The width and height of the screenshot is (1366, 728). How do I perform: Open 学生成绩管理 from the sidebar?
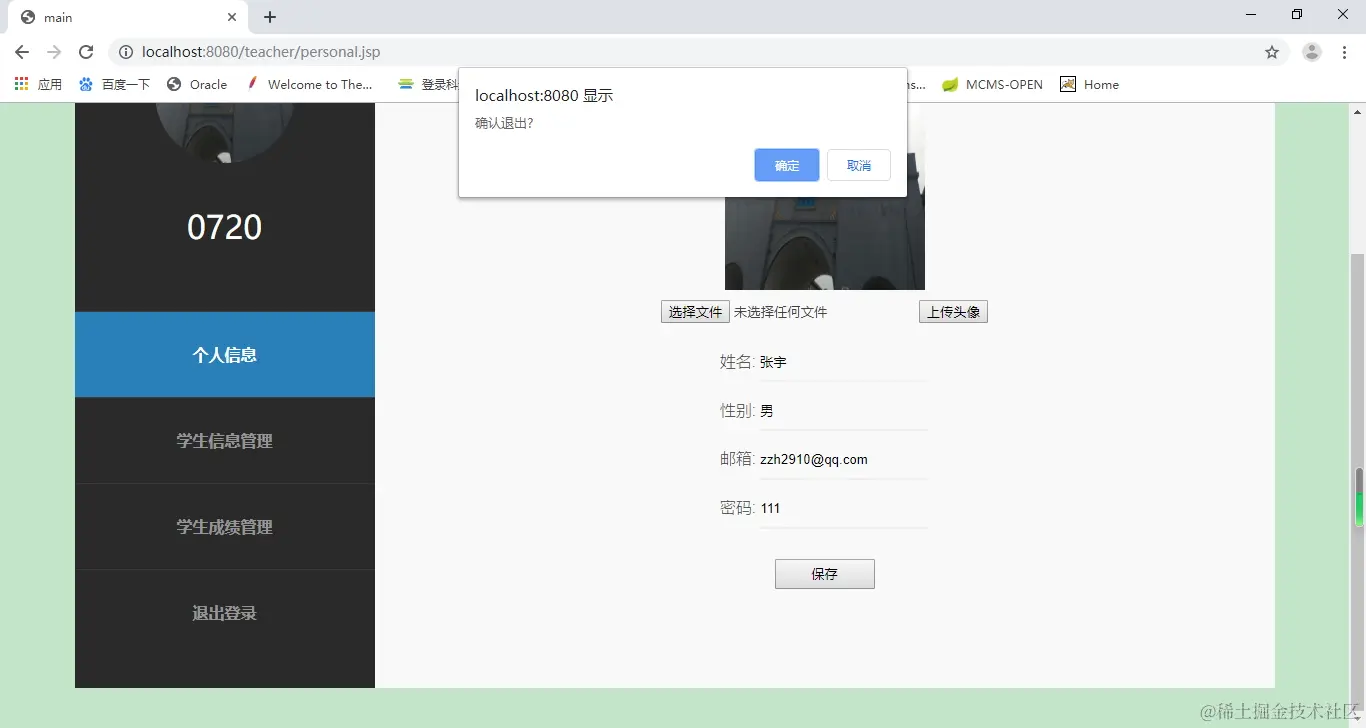[224, 527]
